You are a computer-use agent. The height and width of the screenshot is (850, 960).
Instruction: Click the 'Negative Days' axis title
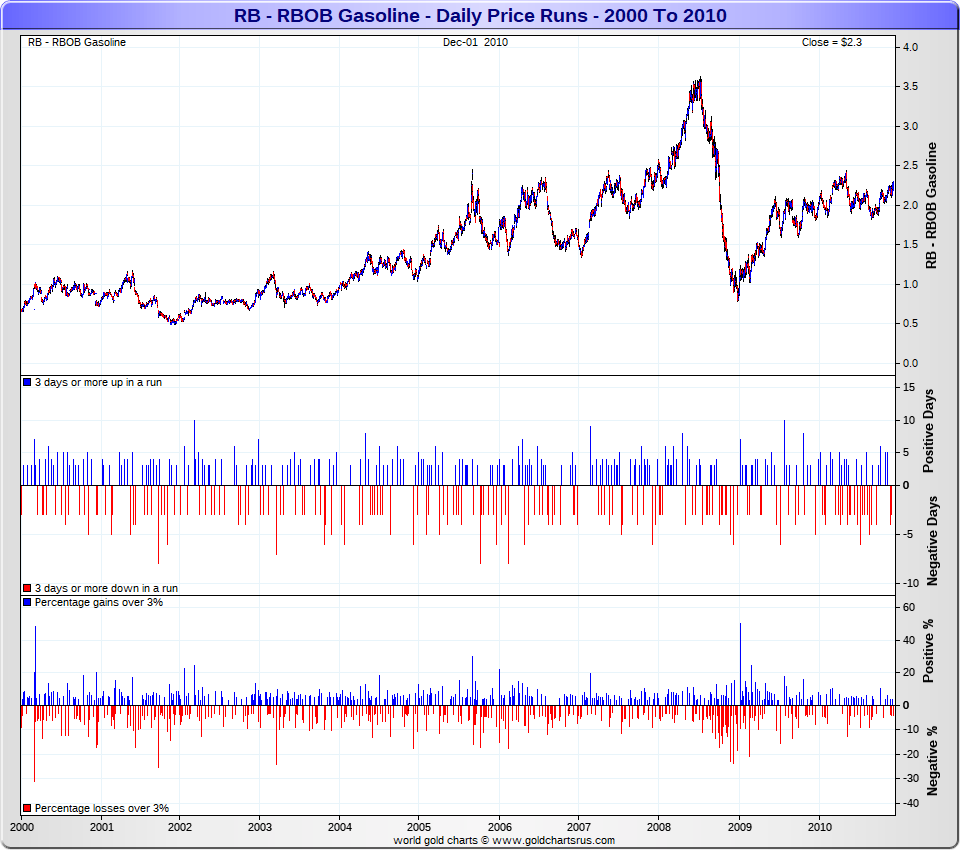932,541
